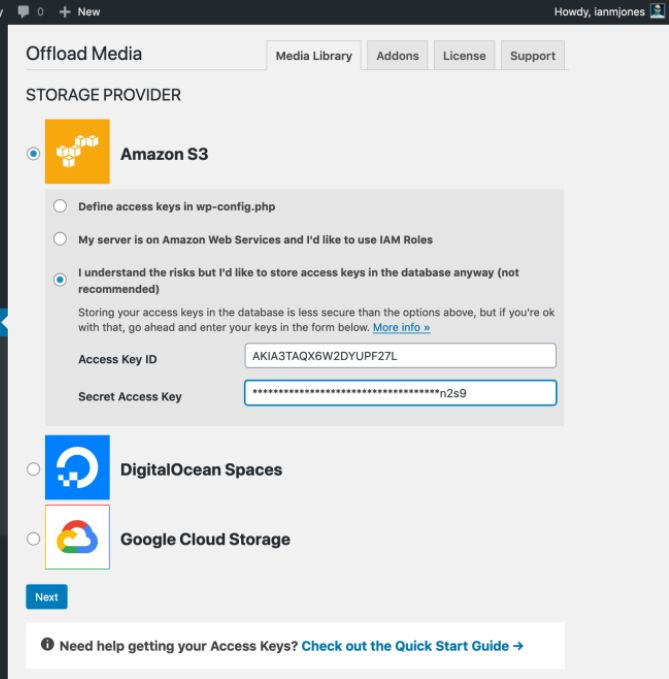The image size is (669, 679).
Task: Collapse sidebar using the blue arrow at left edge
Action: tap(3, 322)
